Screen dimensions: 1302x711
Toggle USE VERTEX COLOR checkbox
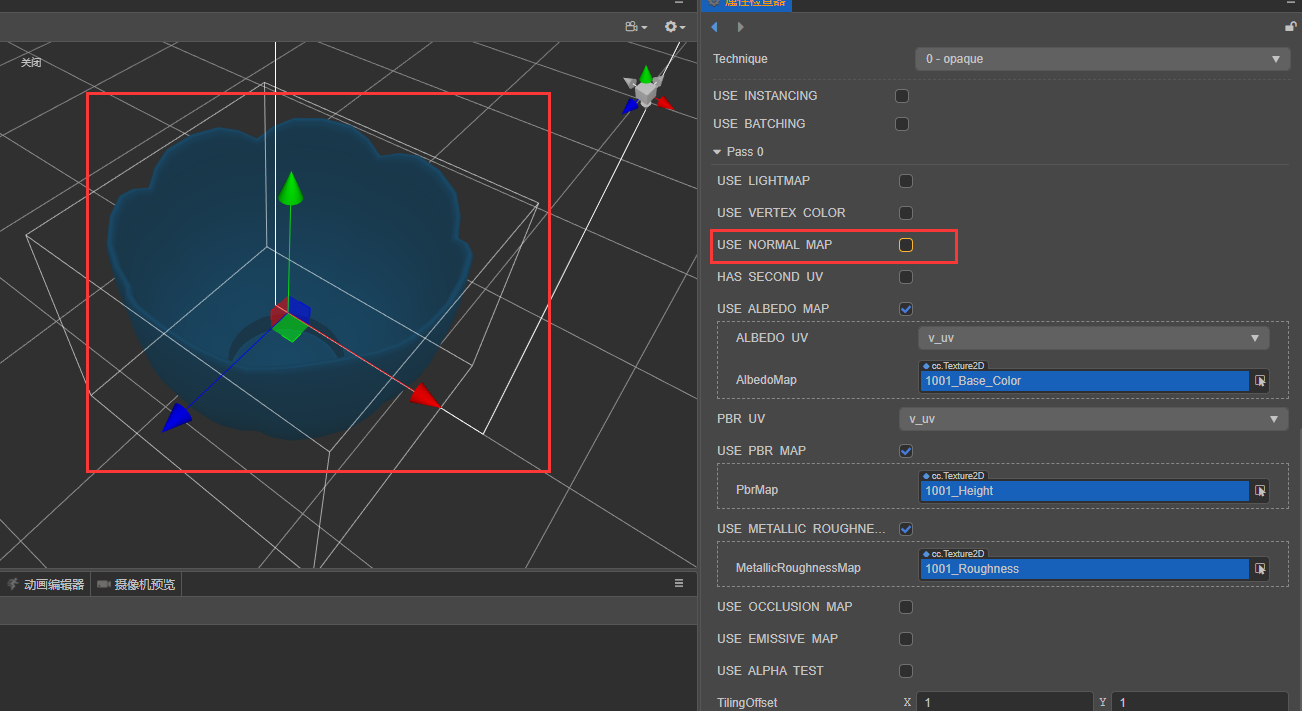tap(906, 213)
